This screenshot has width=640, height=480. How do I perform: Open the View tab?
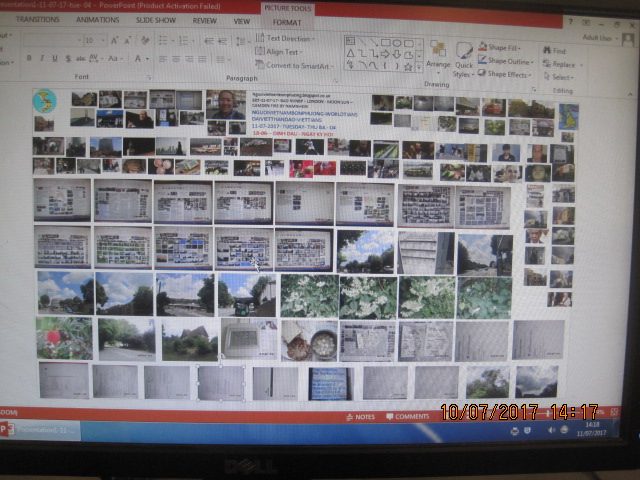coord(242,21)
